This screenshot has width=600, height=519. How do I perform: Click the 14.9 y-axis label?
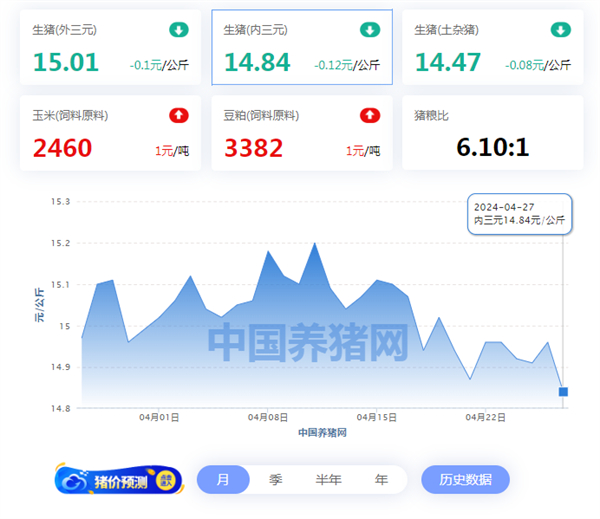[x=60, y=367]
